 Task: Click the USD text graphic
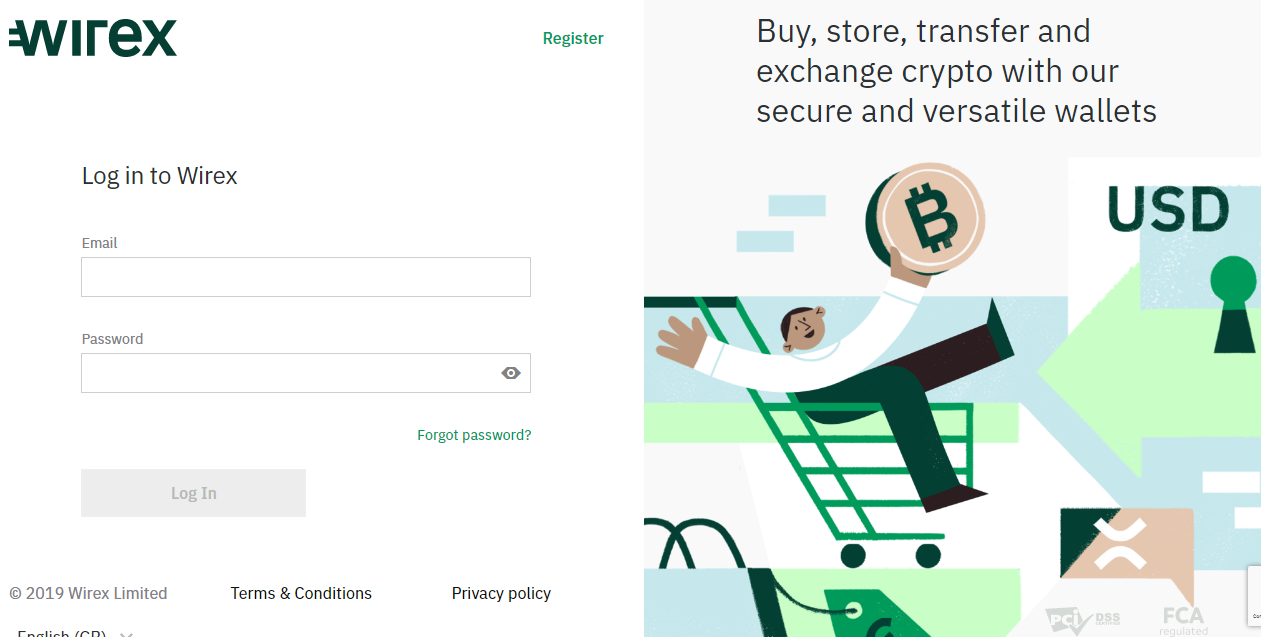pos(1168,210)
